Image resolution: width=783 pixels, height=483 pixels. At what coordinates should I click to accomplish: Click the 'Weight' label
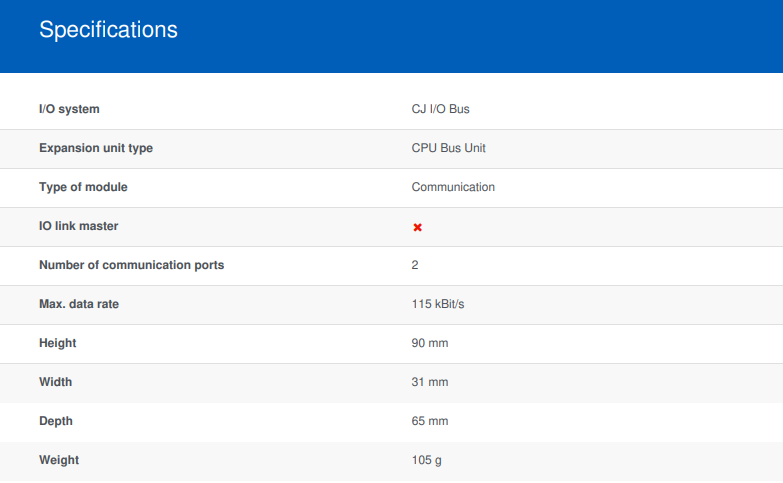(x=59, y=460)
